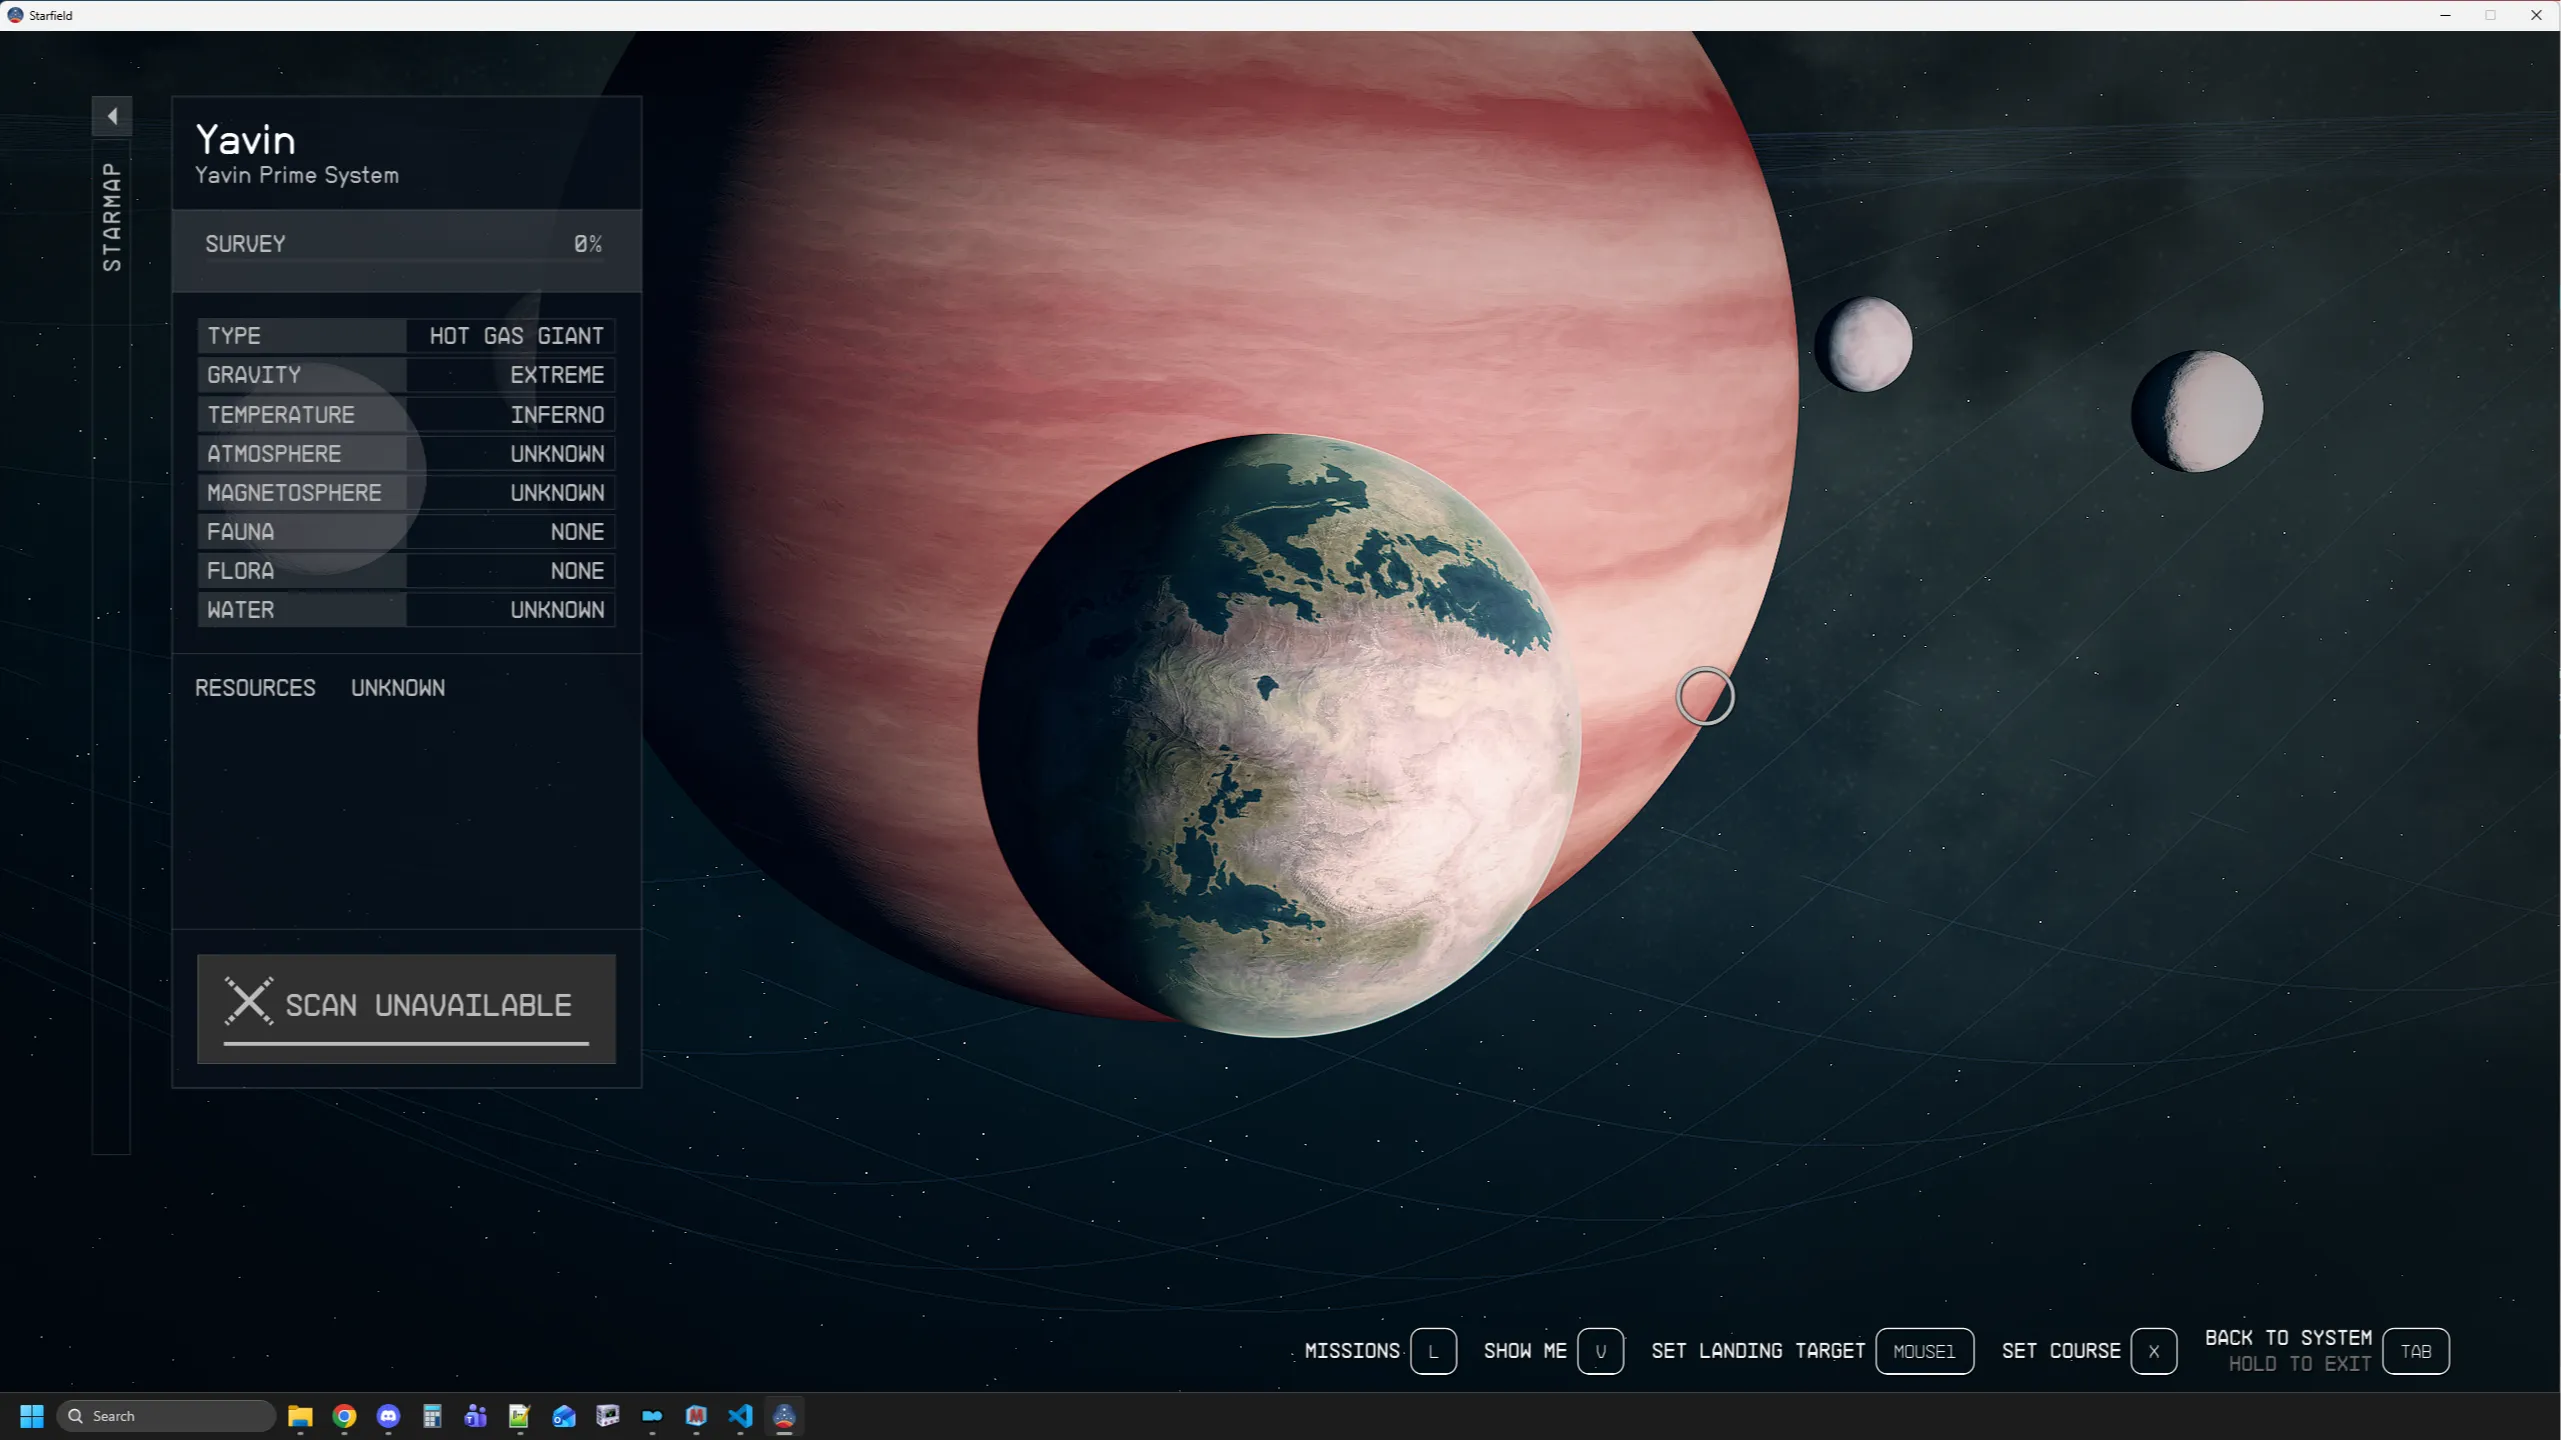Select the small moon nearest the gas giant
This screenshot has width=2561, height=1440.
click(1864, 344)
